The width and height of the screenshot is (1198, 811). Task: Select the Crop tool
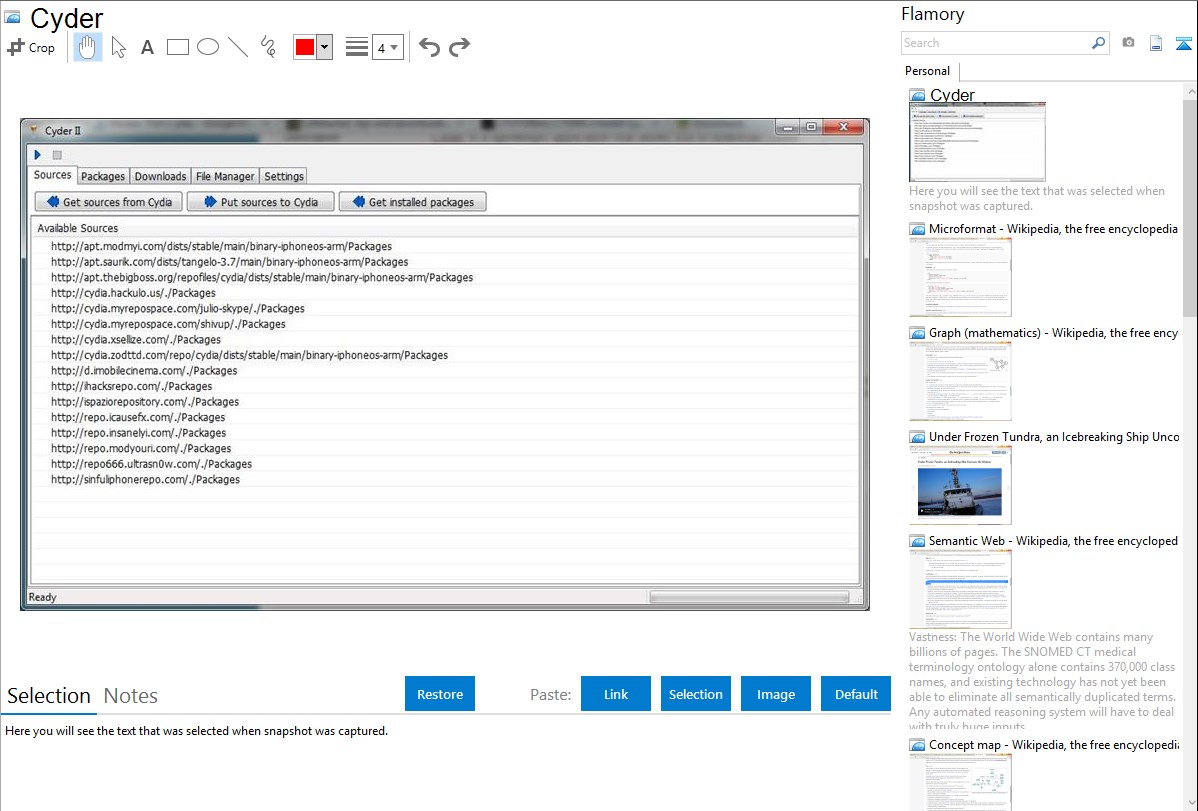click(31, 47)
